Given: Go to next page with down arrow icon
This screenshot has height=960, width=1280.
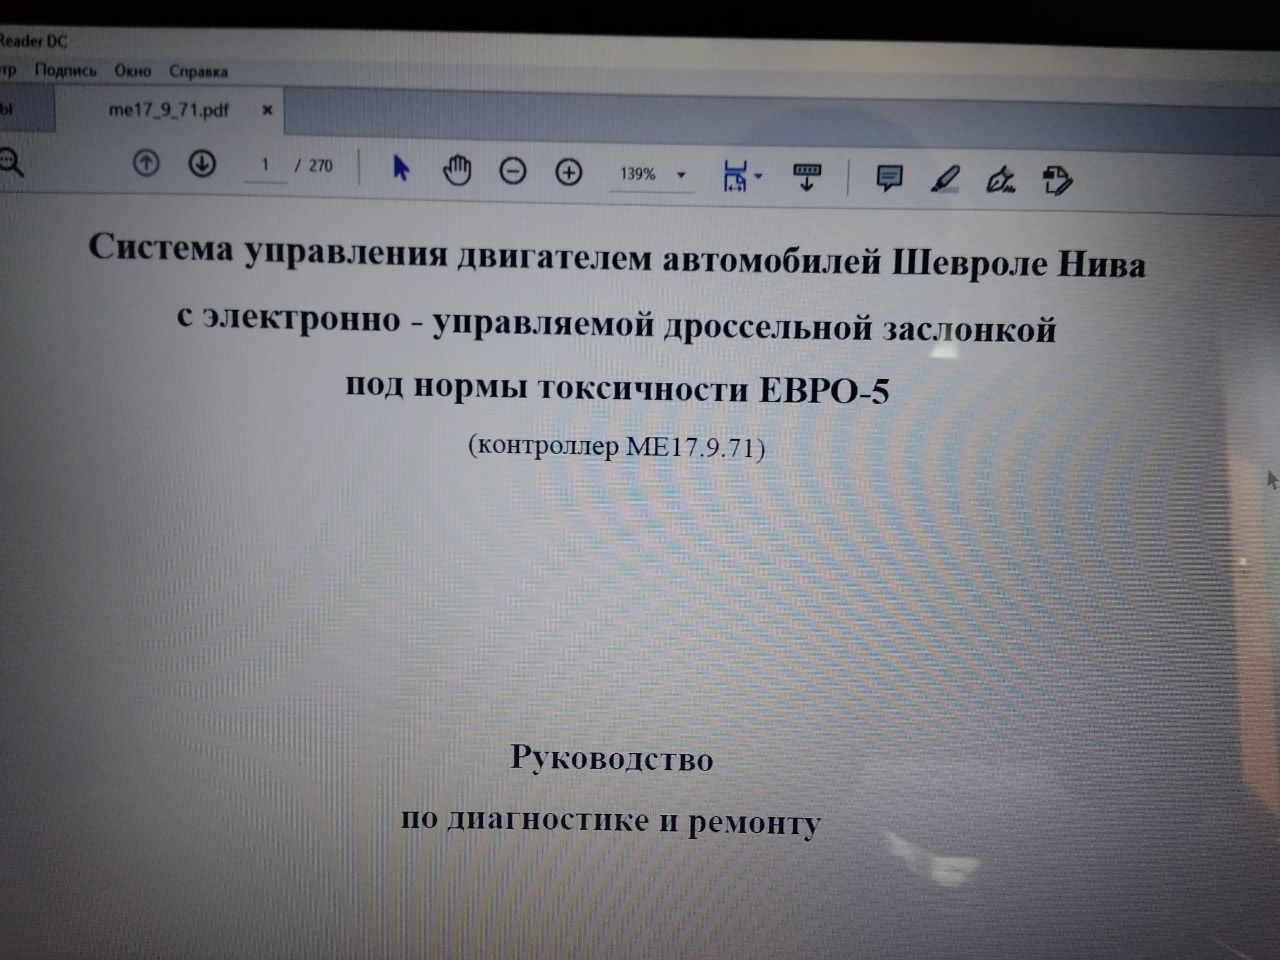Looking at the screenshot, I should [x=202, y=164].
